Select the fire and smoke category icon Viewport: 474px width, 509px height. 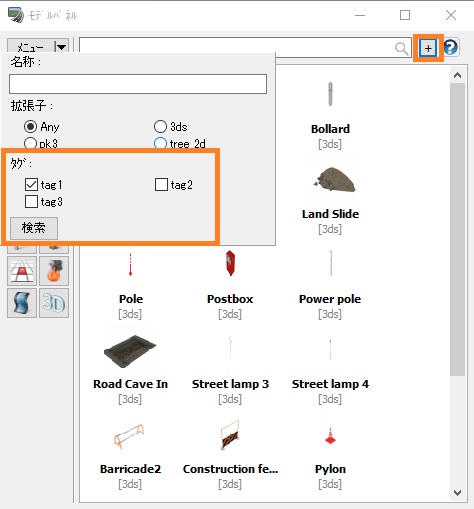click(x=54, y=271)
